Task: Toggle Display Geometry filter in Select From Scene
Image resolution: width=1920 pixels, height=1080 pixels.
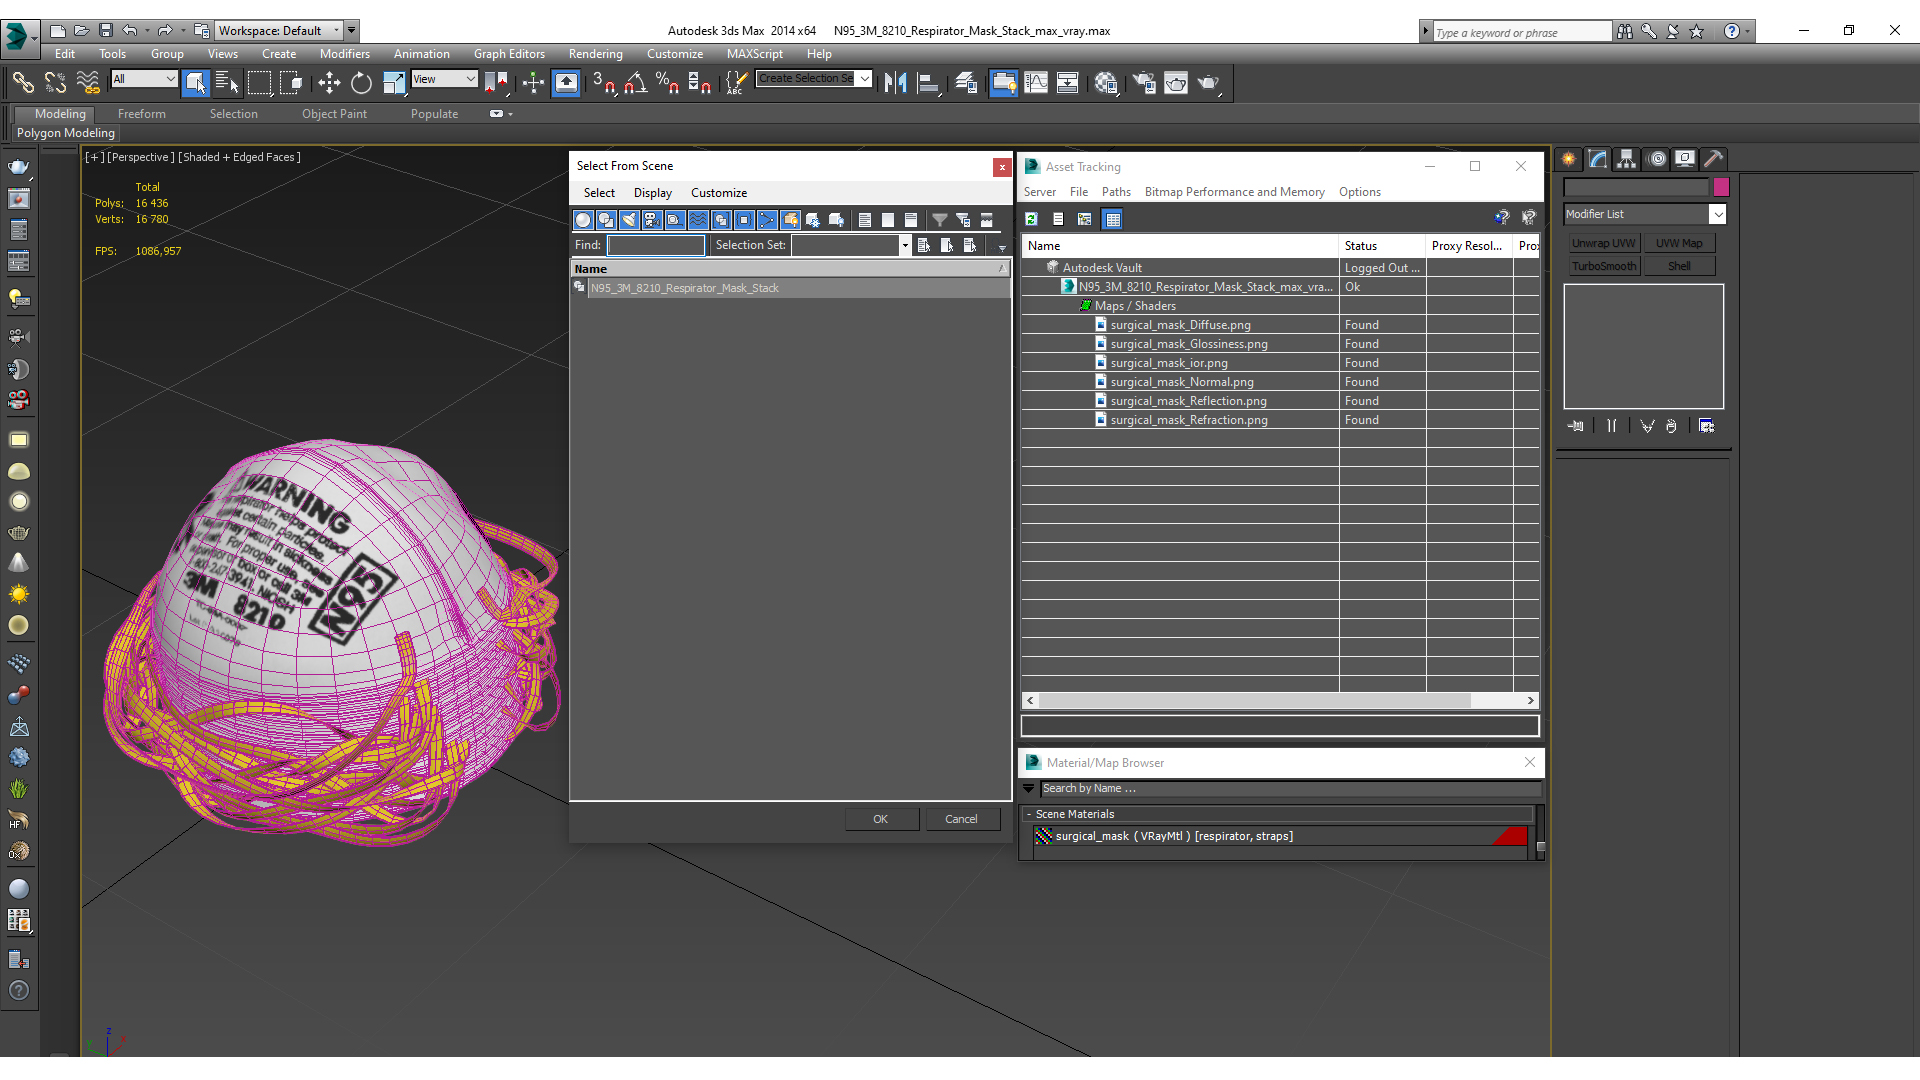Action: coord(583,220)
